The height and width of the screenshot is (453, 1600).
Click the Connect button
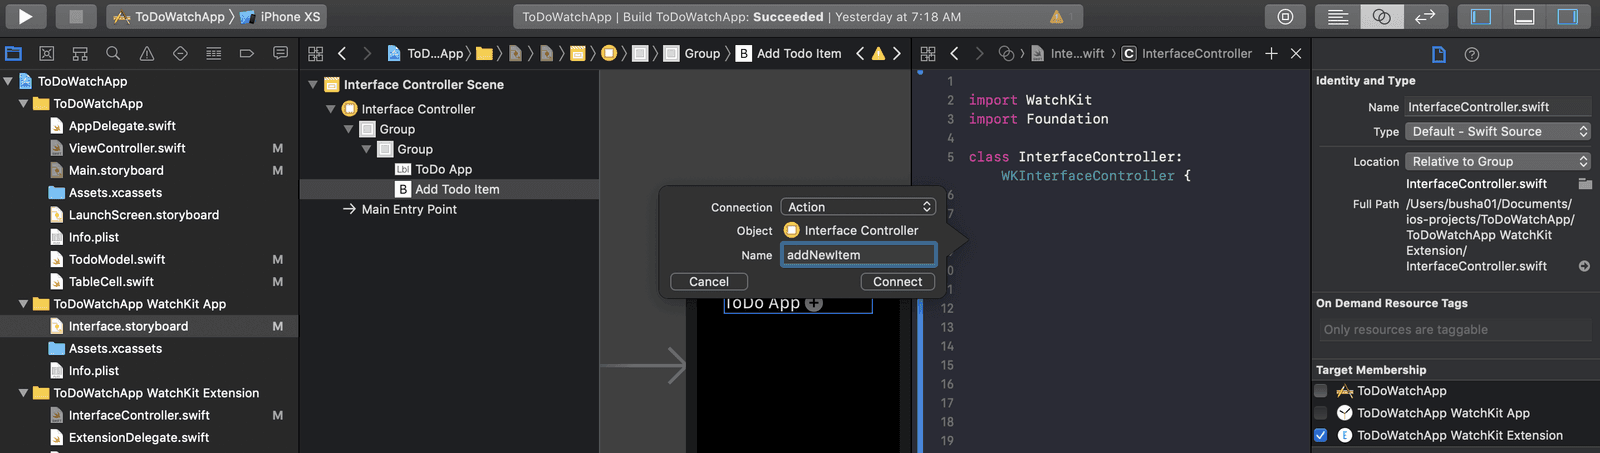897,282
